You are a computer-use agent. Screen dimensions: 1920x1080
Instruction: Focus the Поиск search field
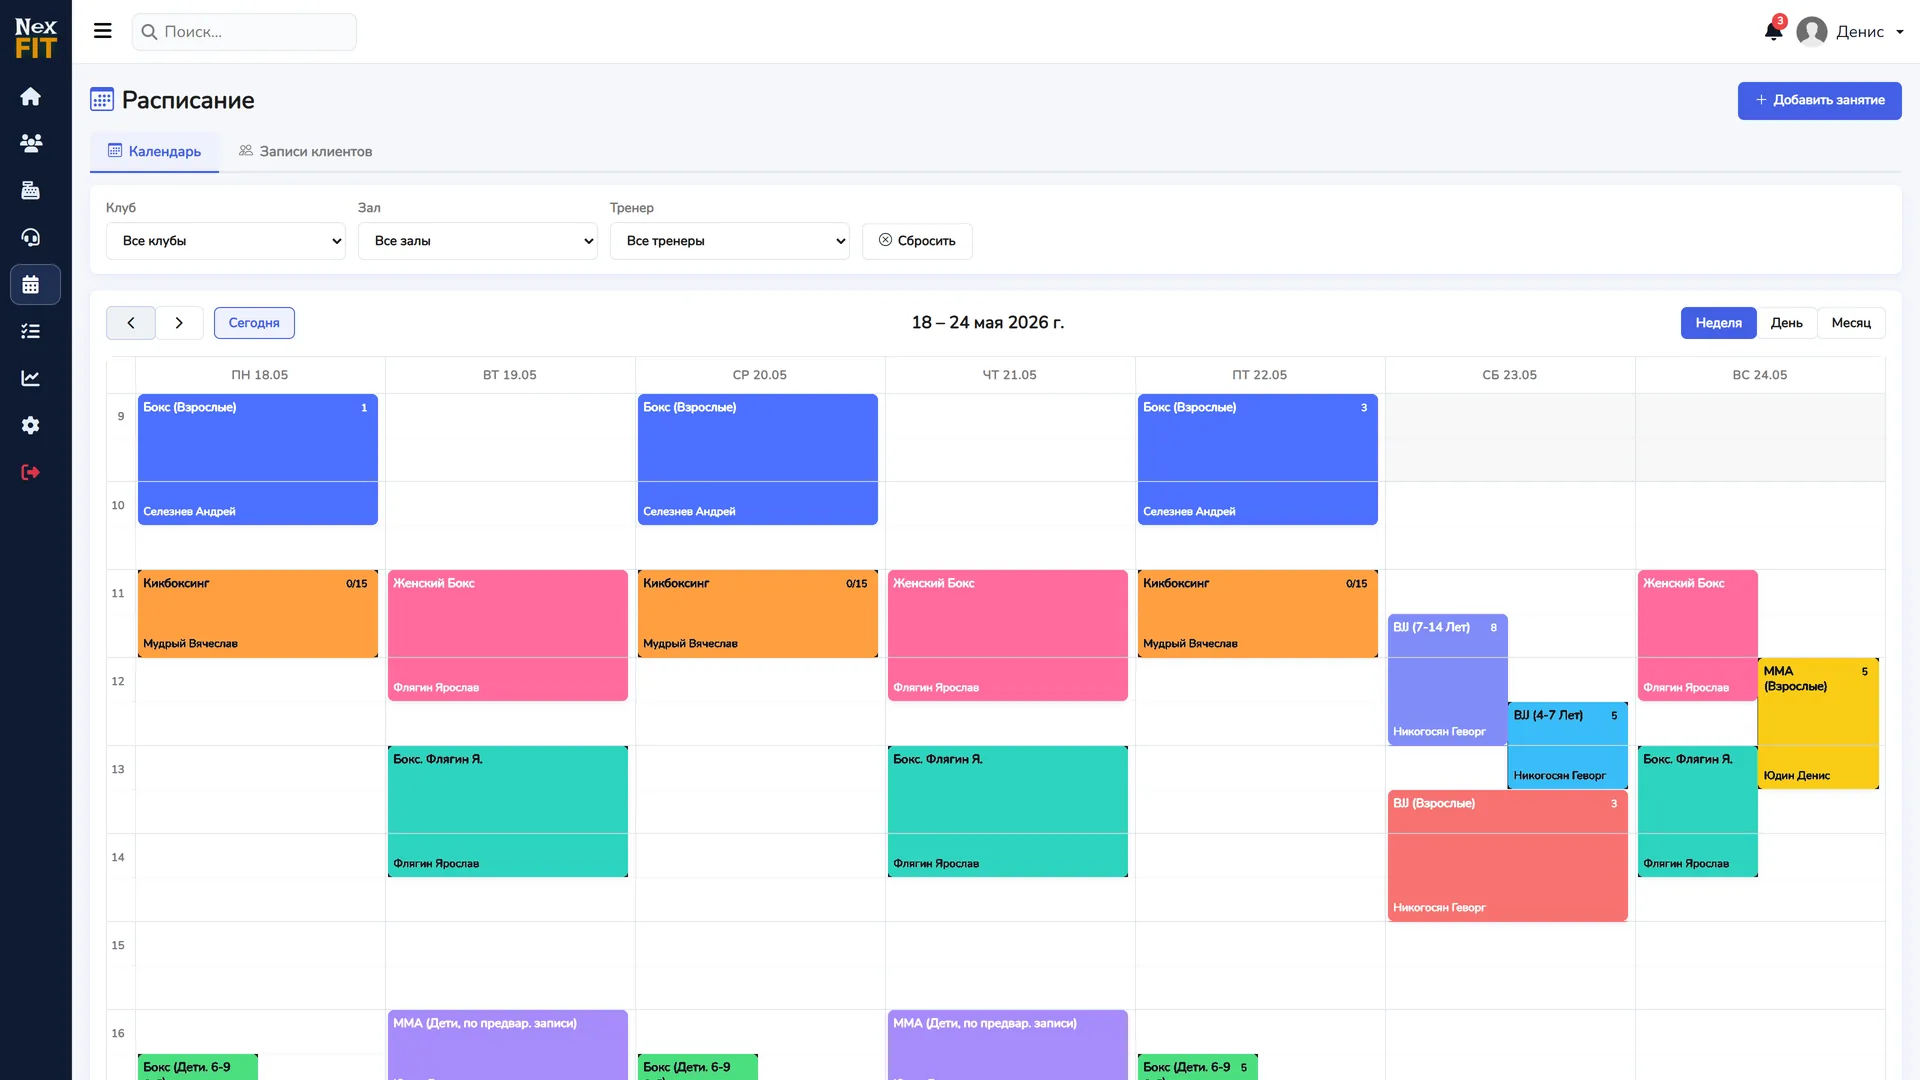point(244,32)
